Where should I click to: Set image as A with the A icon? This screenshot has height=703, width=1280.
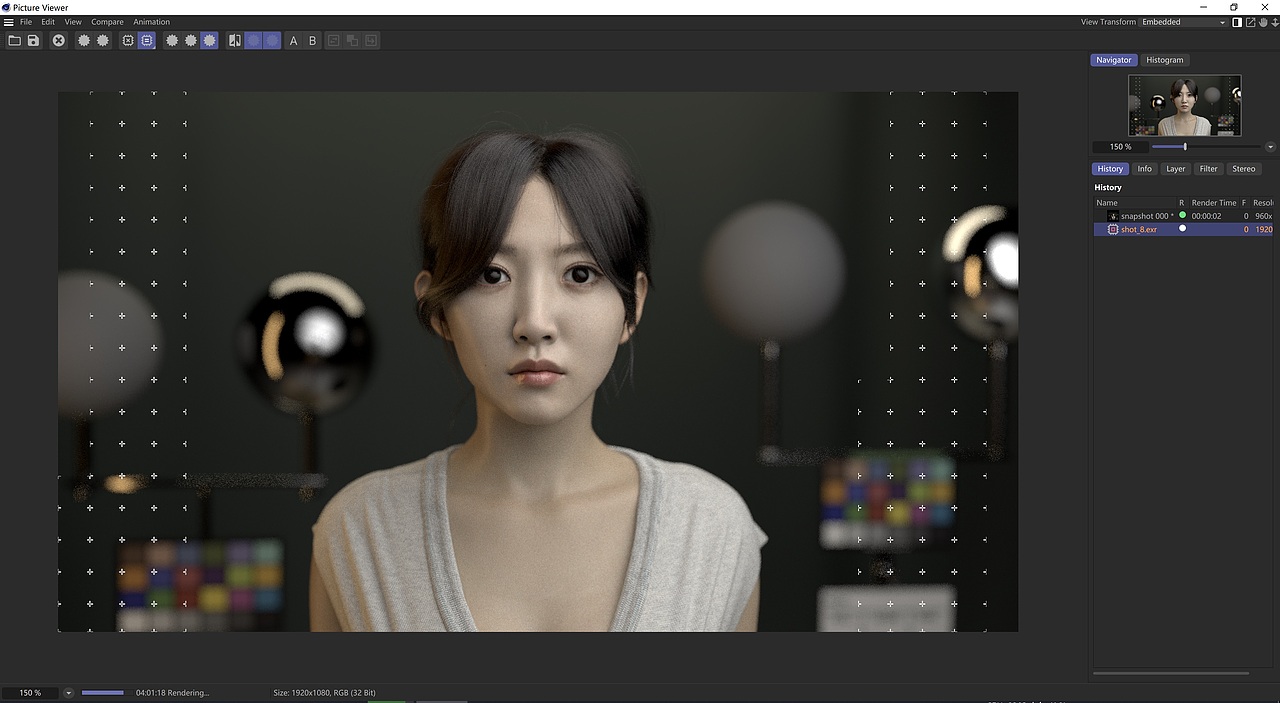293,41
